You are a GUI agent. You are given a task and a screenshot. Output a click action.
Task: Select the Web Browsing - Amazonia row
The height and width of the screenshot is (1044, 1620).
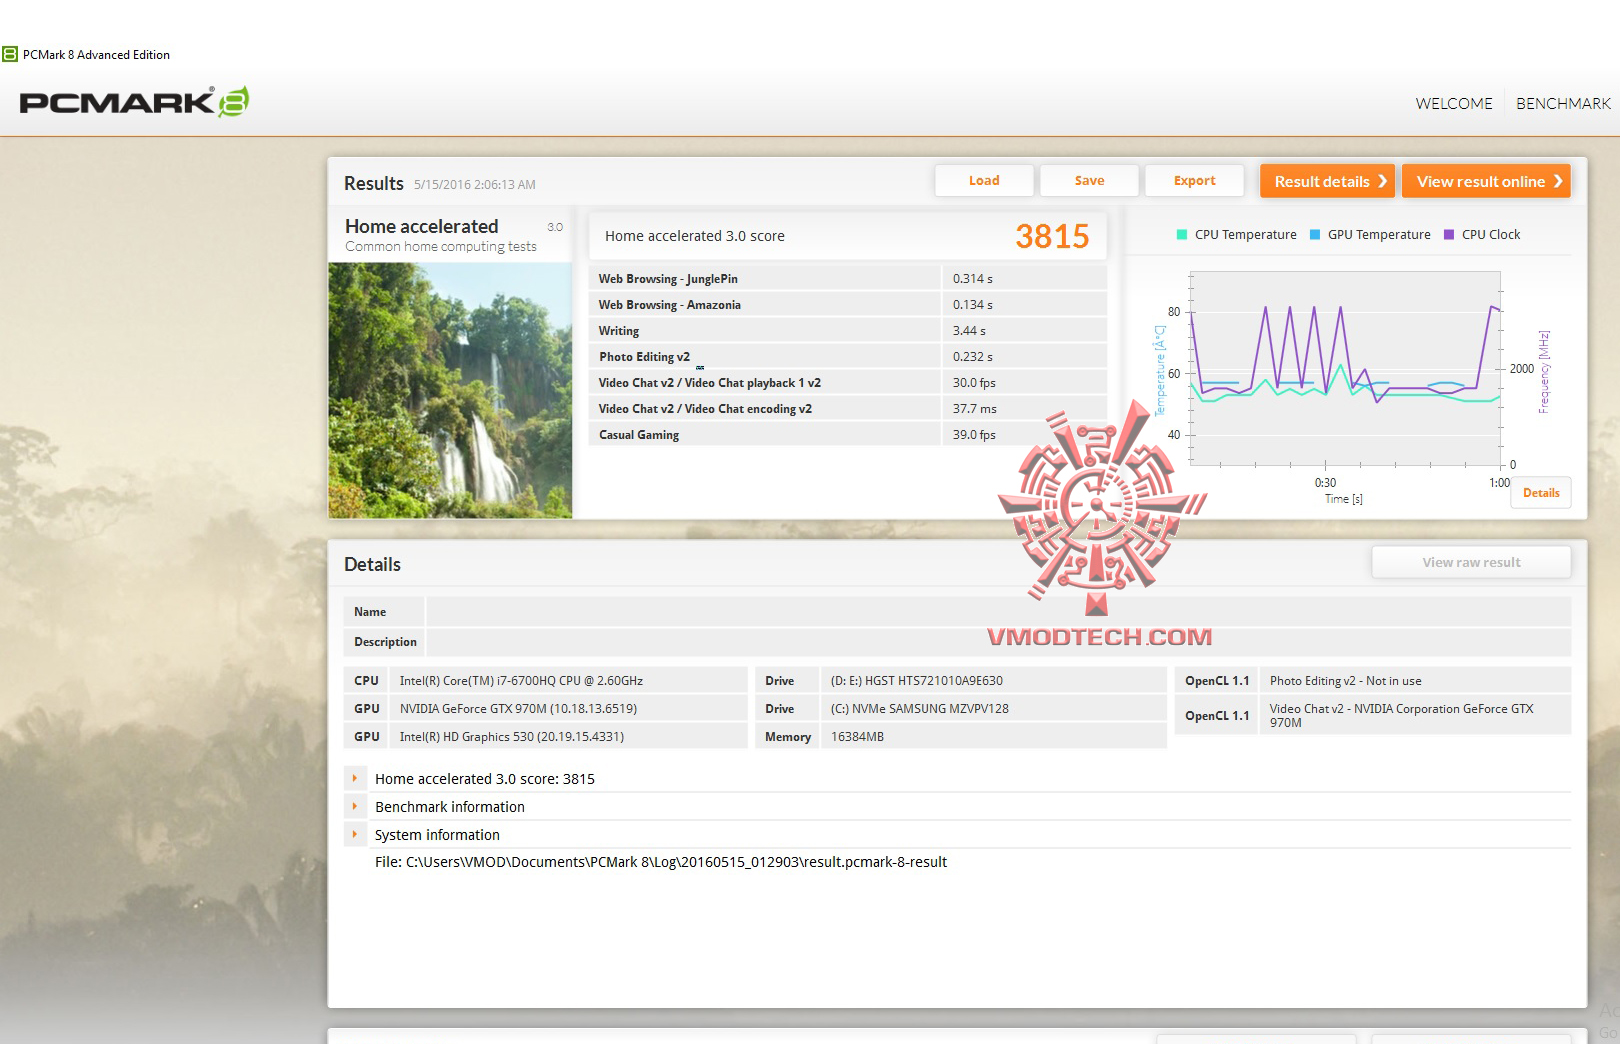pos(848,305)
